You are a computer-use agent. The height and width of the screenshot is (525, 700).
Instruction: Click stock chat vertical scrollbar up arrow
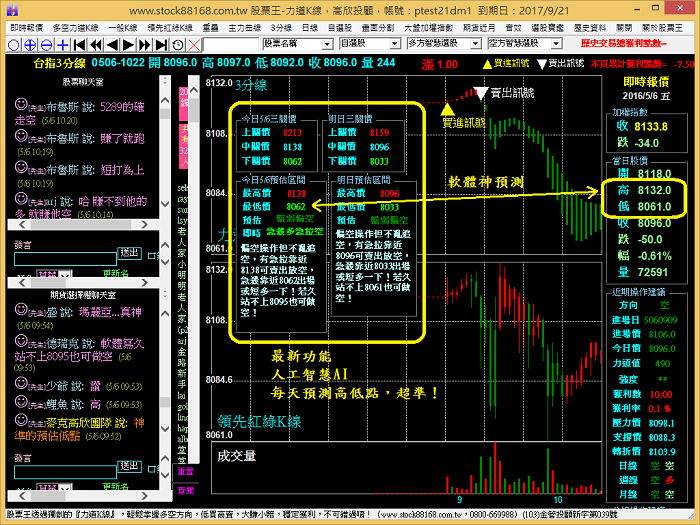pyautogui.click(x=165, y=100)
